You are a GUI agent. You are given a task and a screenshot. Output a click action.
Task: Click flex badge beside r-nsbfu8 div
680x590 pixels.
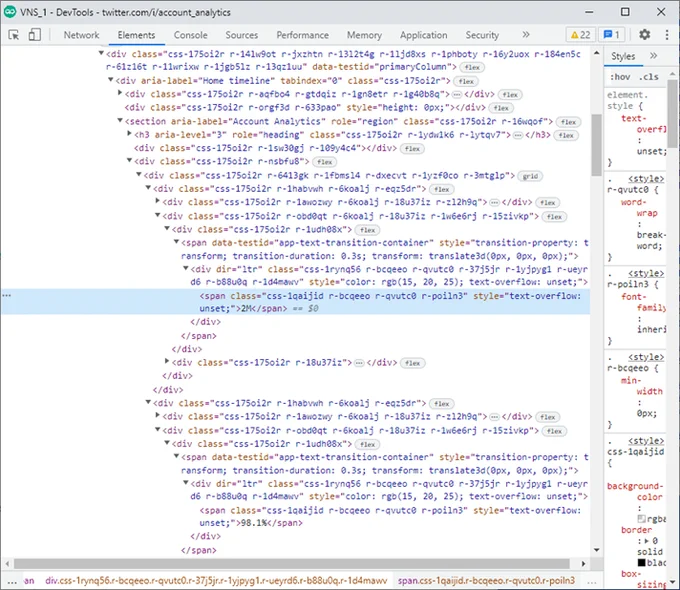(x=324, y=162)
